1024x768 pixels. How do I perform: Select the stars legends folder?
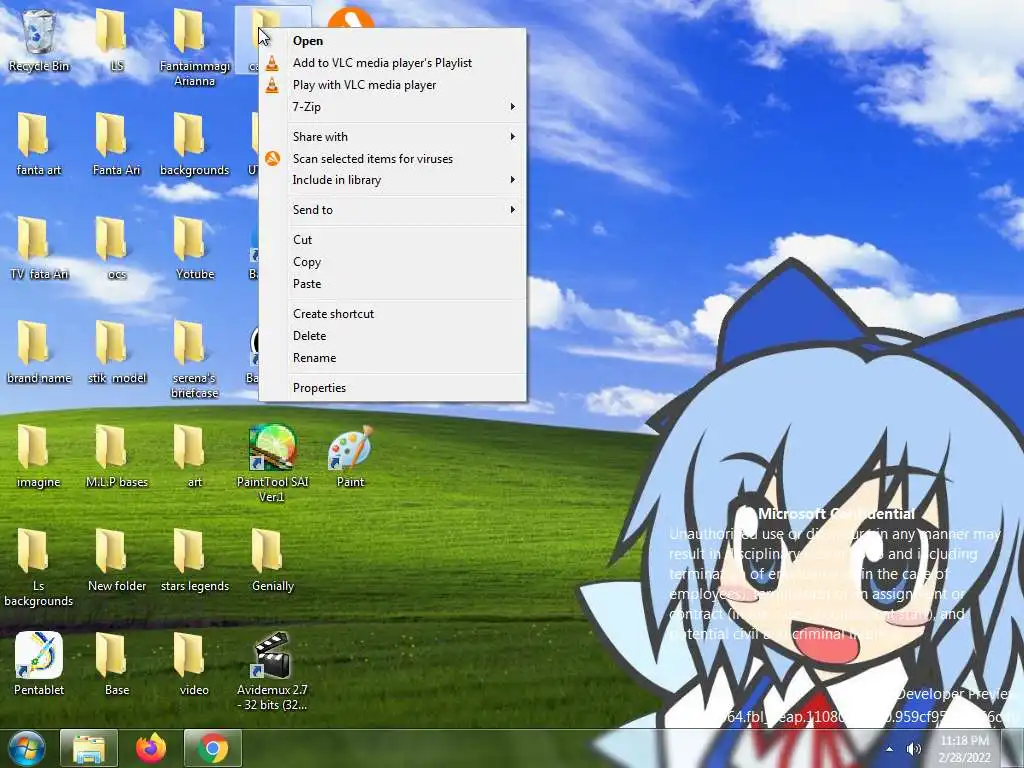[x=195, y=560]
